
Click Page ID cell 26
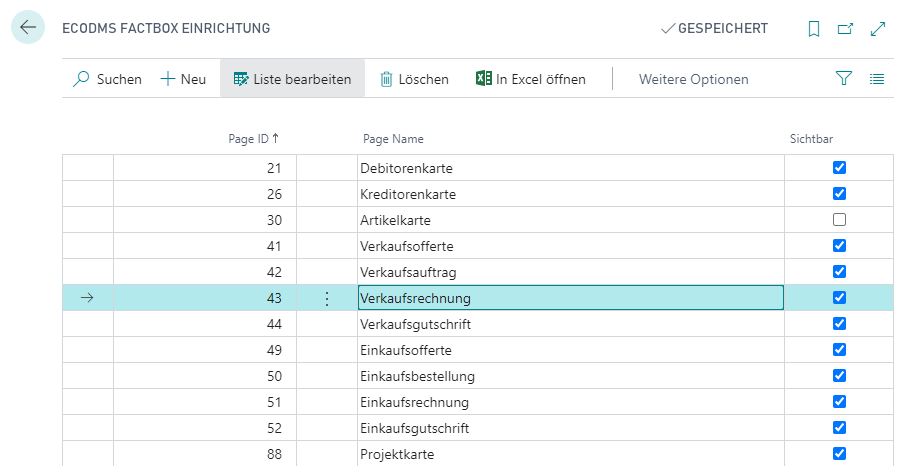(204, 194)
